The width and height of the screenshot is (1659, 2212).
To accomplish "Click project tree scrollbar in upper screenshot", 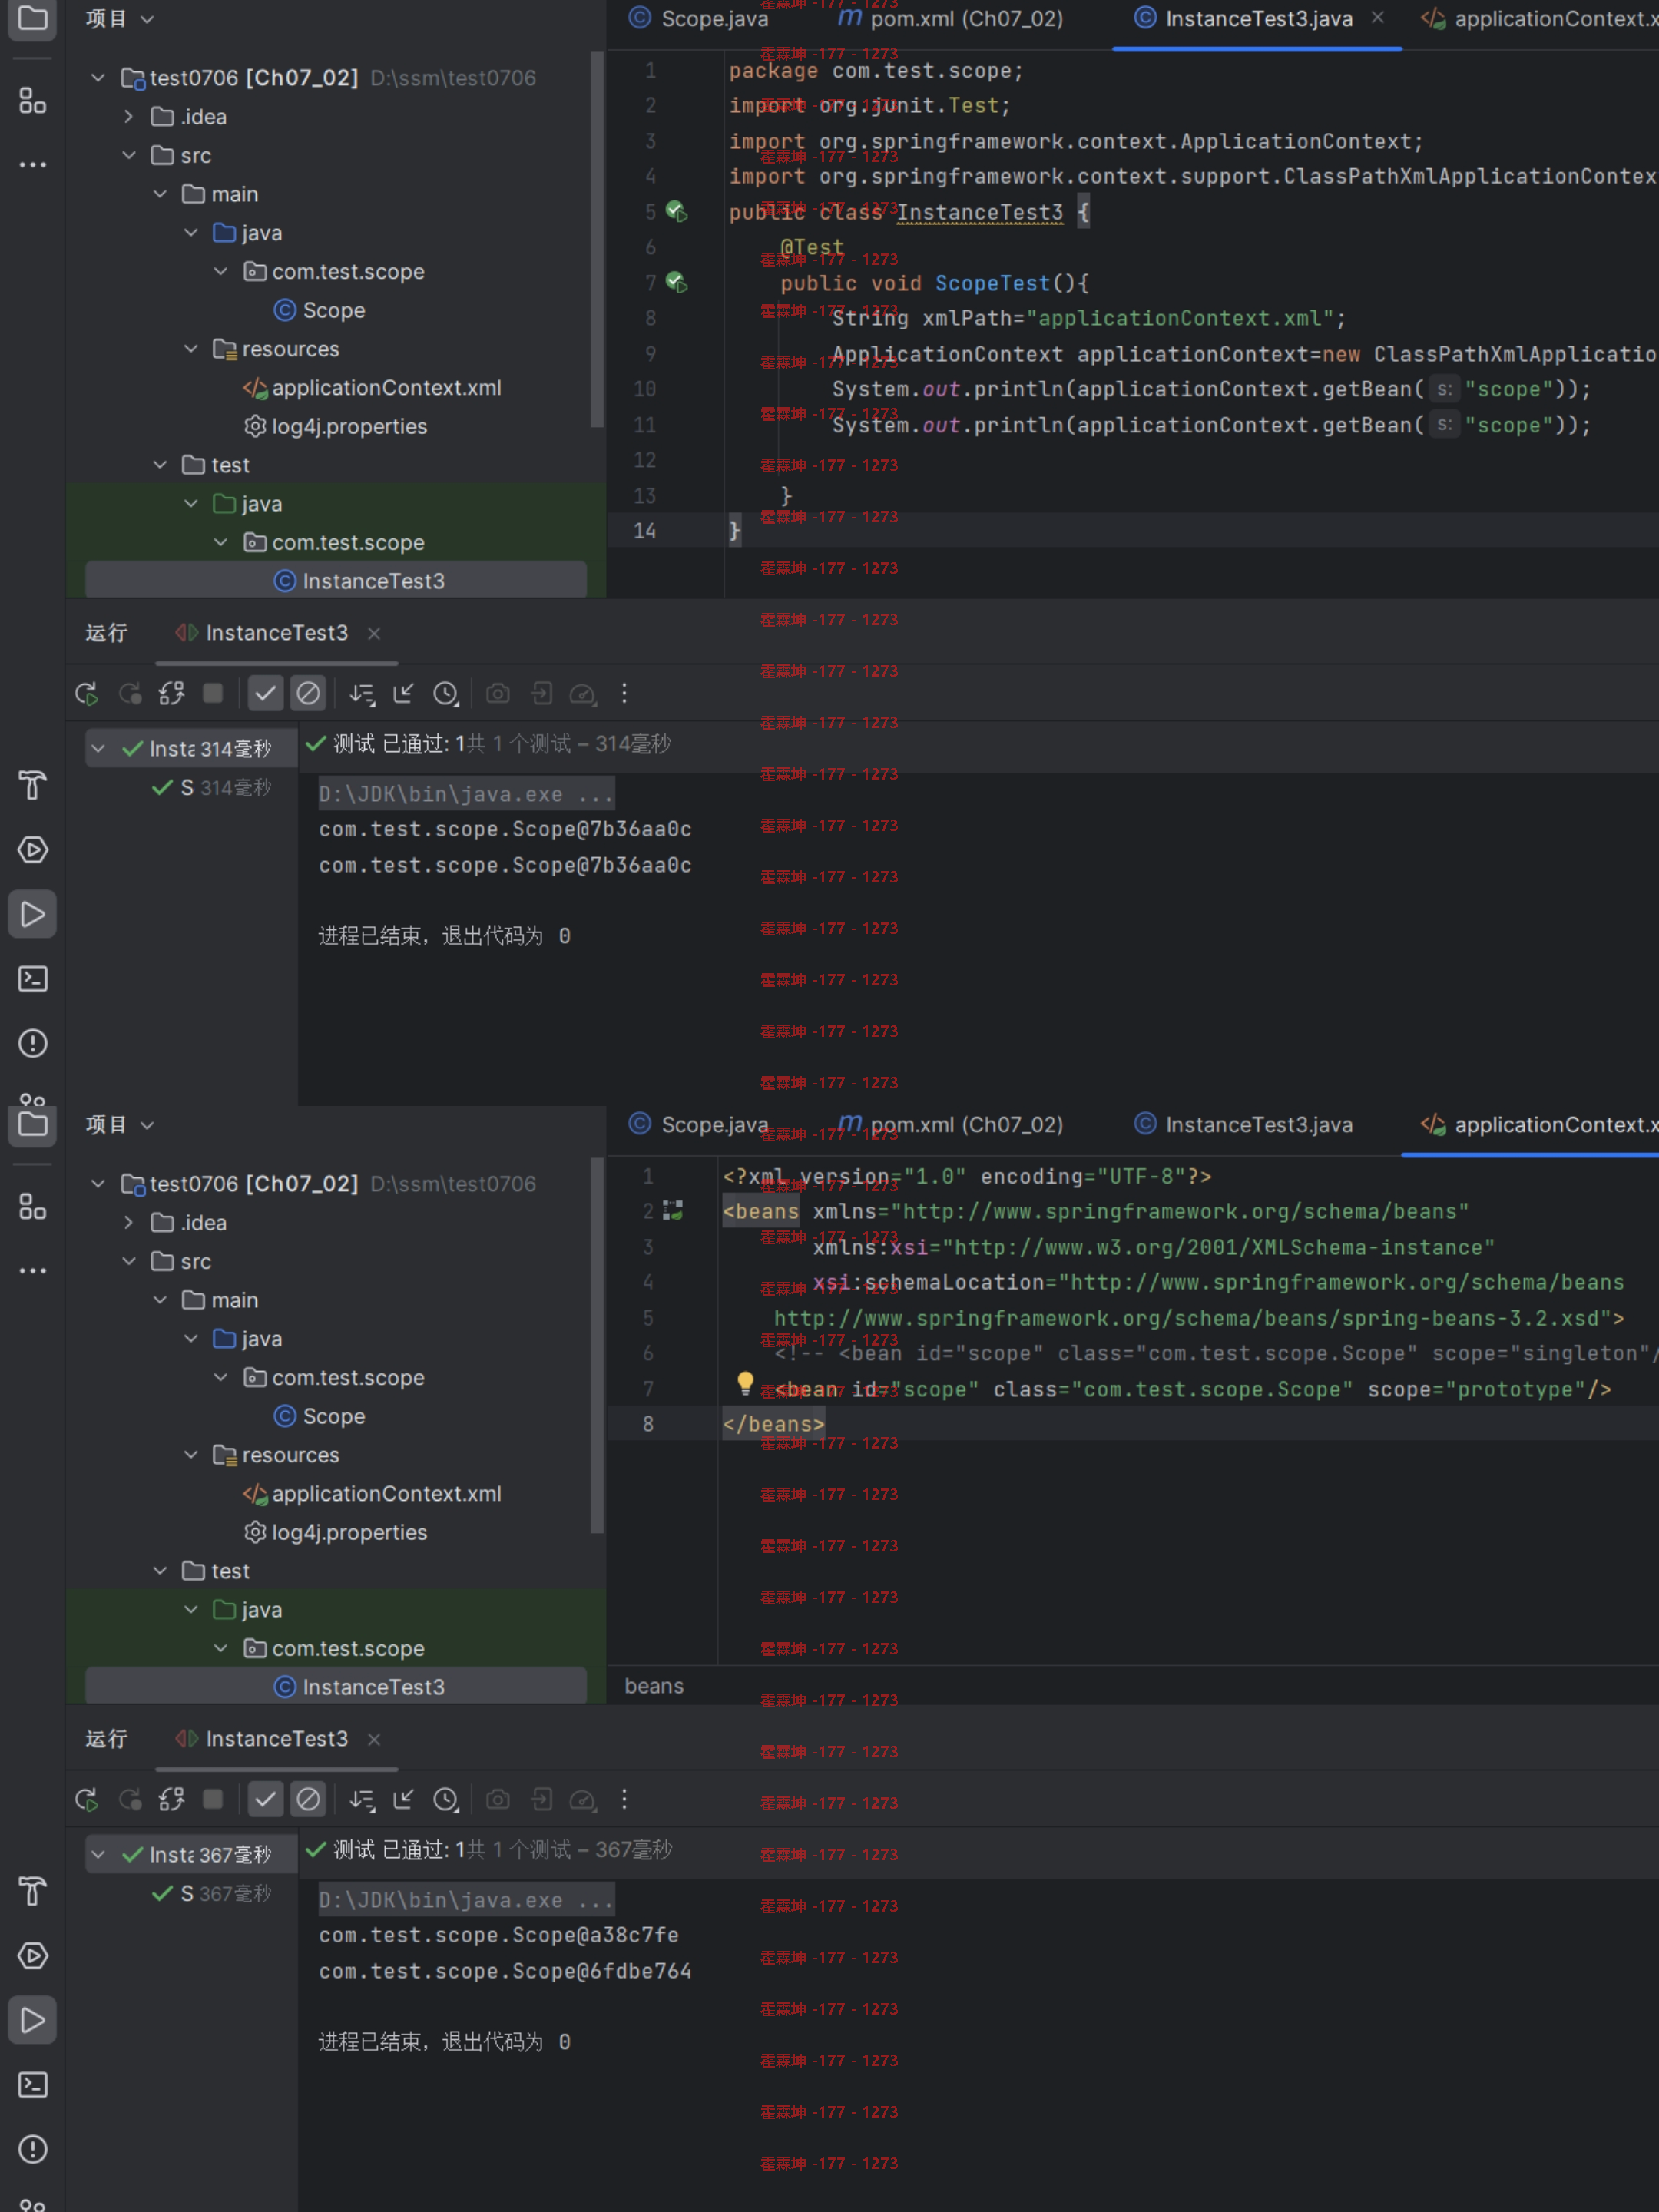I will click(x=597, y=240).
